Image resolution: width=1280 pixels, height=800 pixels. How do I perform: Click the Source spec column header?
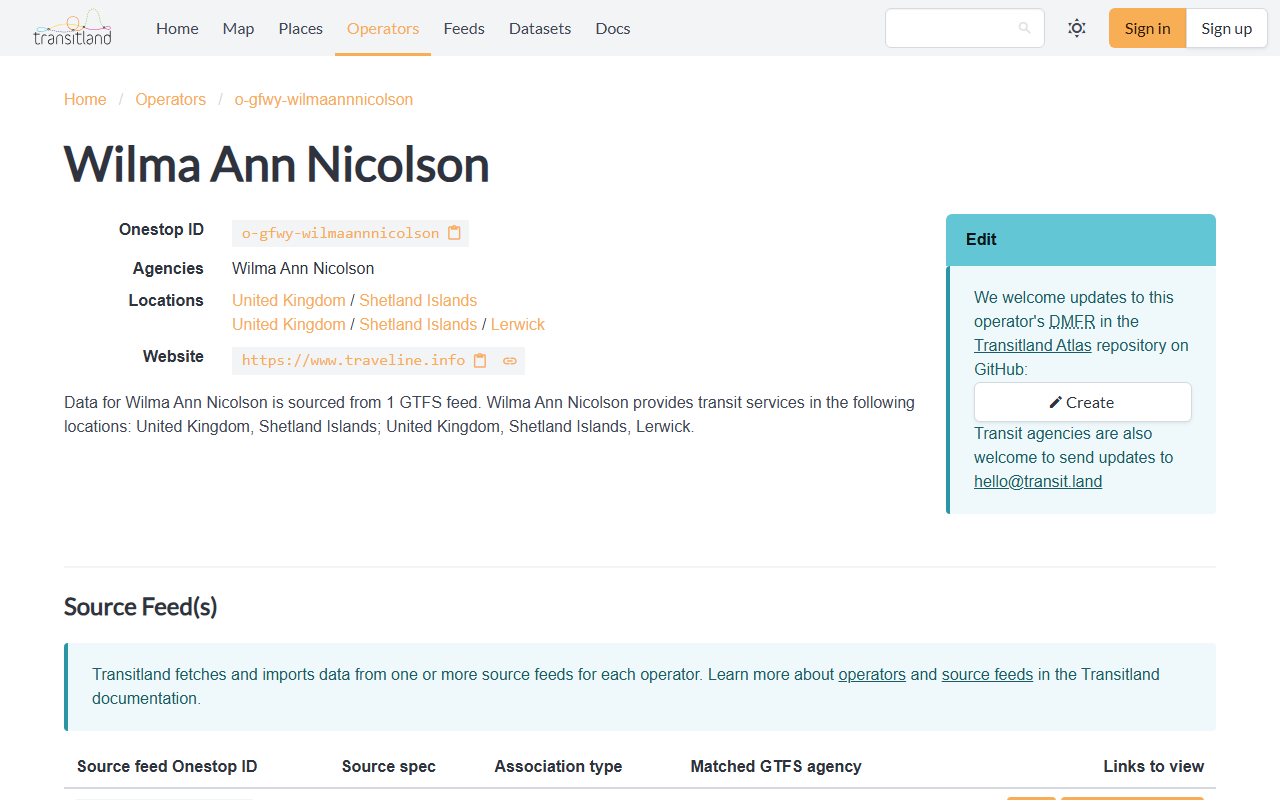tap(389, 766)
